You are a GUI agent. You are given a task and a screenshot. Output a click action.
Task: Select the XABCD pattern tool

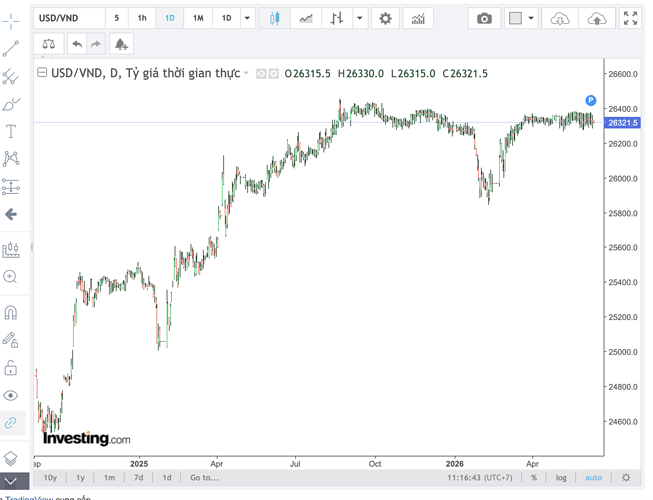point(11,159)
